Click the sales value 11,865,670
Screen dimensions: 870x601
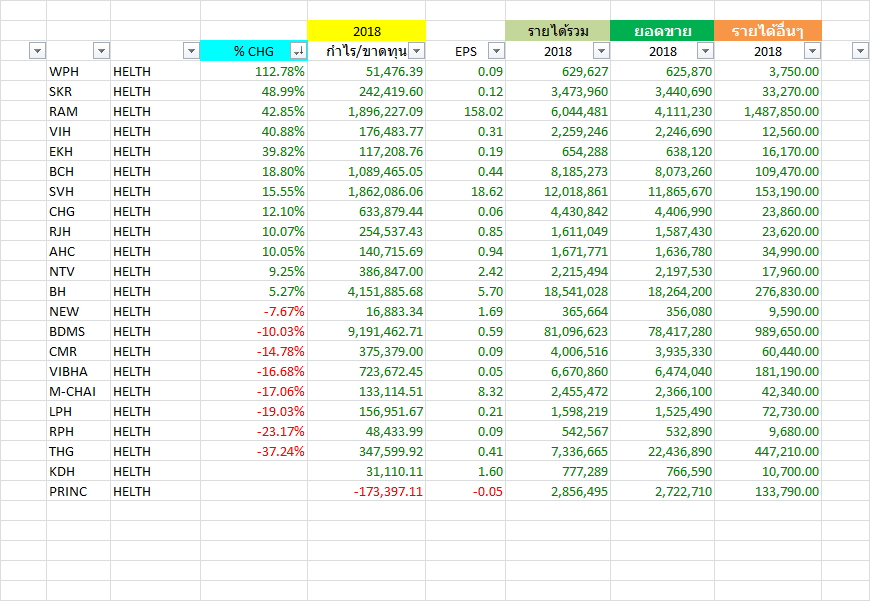click(x=680, y=191)
